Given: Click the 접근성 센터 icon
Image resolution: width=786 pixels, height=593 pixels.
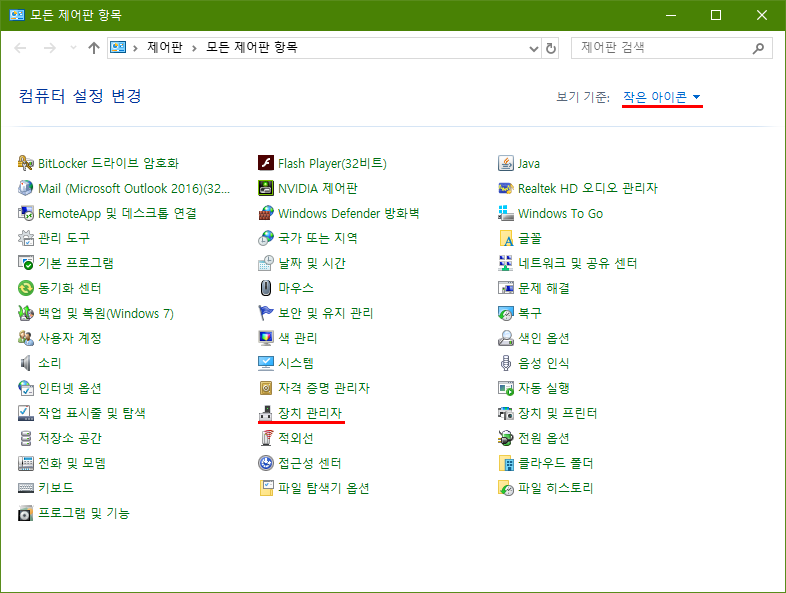Looking at the screenshot, I should click(266, 463).
